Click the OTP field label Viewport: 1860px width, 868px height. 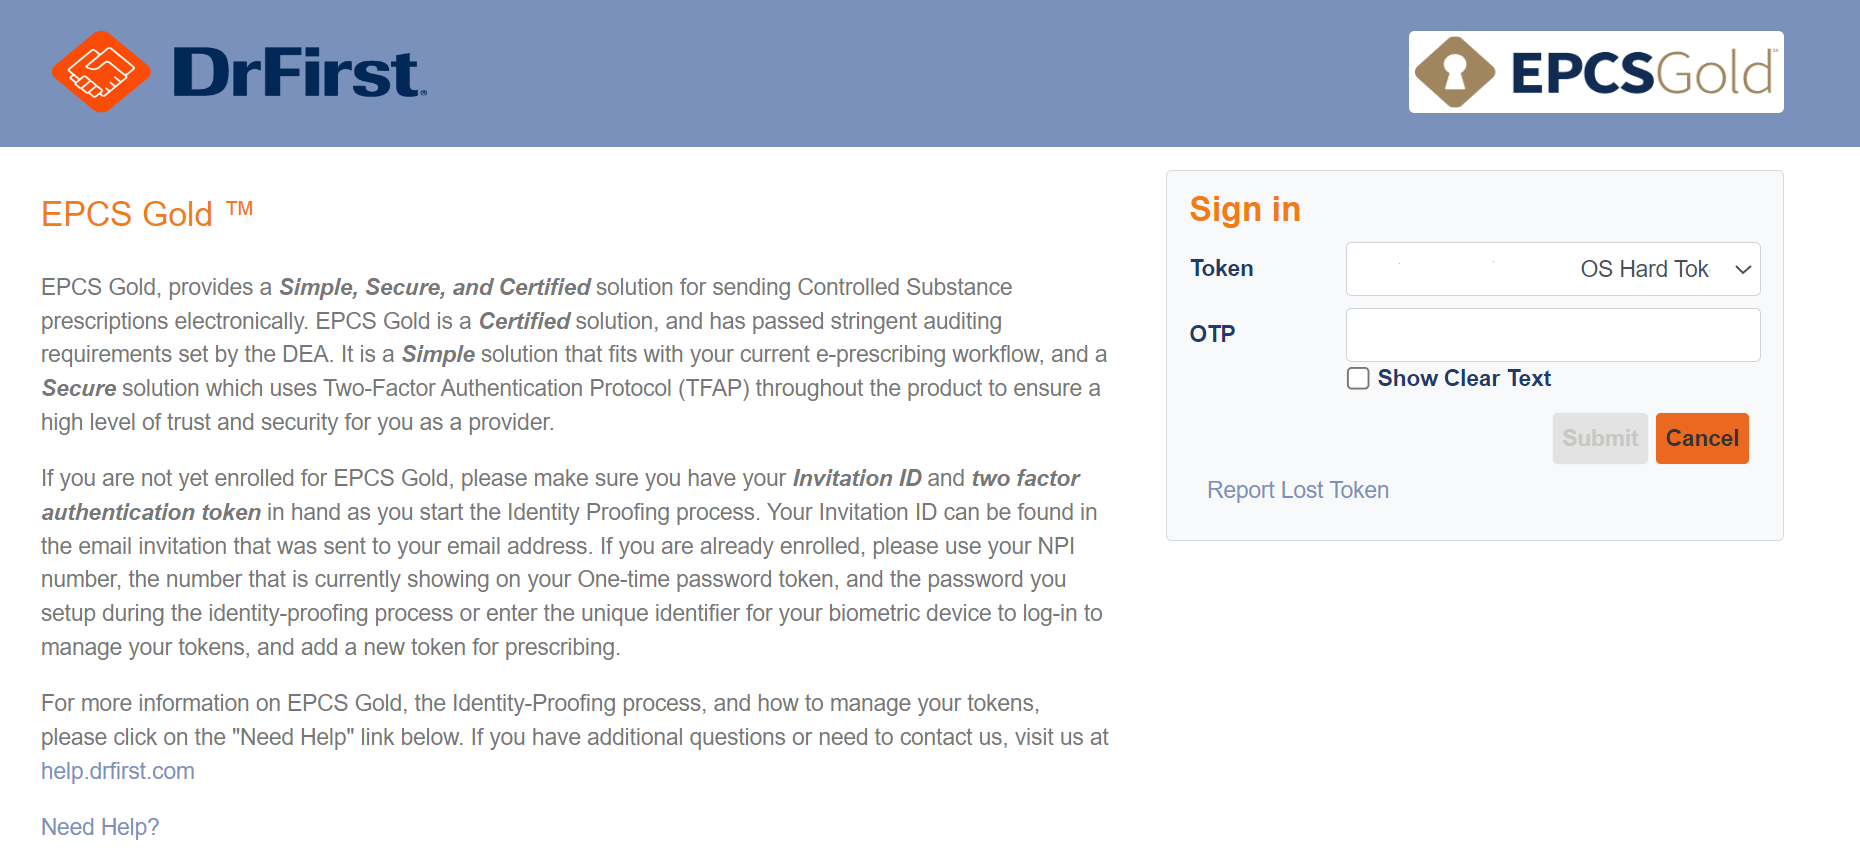pos(1212,334)
